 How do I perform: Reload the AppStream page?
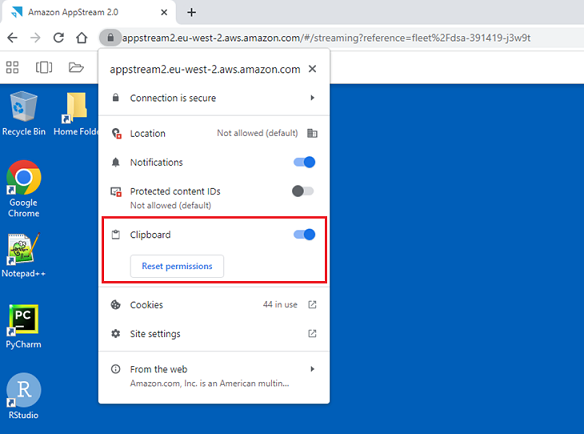point(58,38)
